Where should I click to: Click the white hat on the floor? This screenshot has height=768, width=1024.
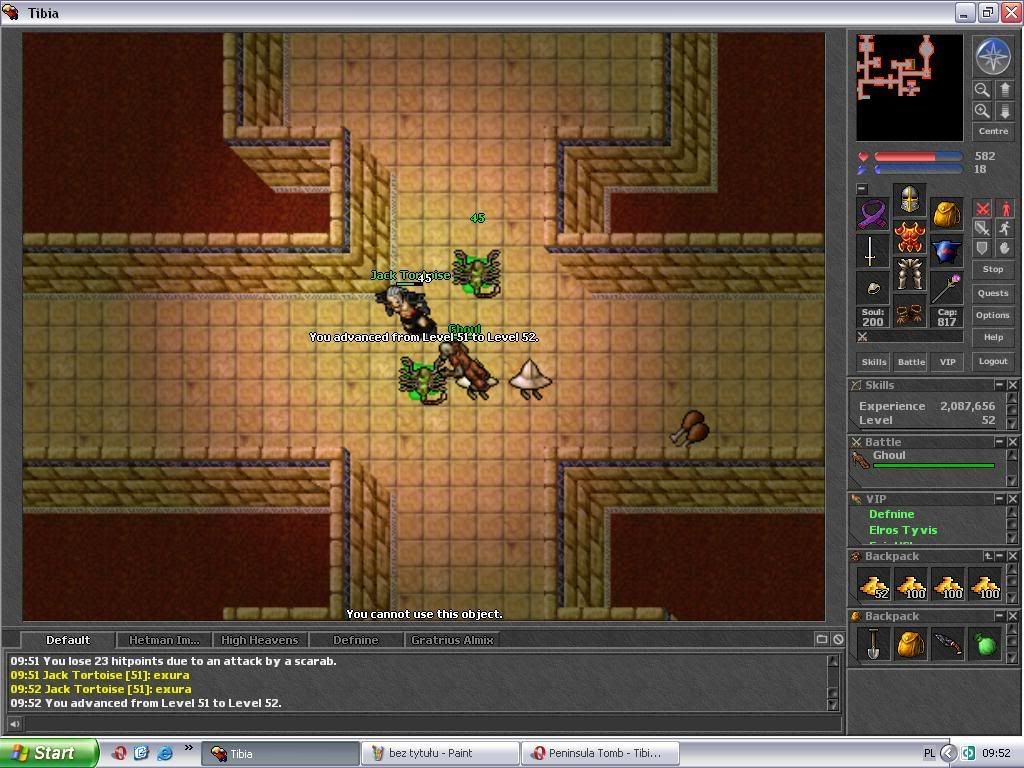coord(530,377)
